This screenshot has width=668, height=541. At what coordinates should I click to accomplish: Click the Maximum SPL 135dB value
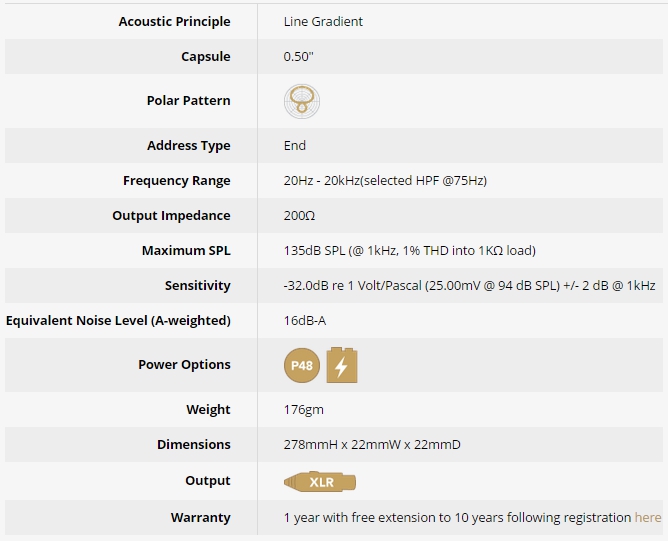coord(409,250)
